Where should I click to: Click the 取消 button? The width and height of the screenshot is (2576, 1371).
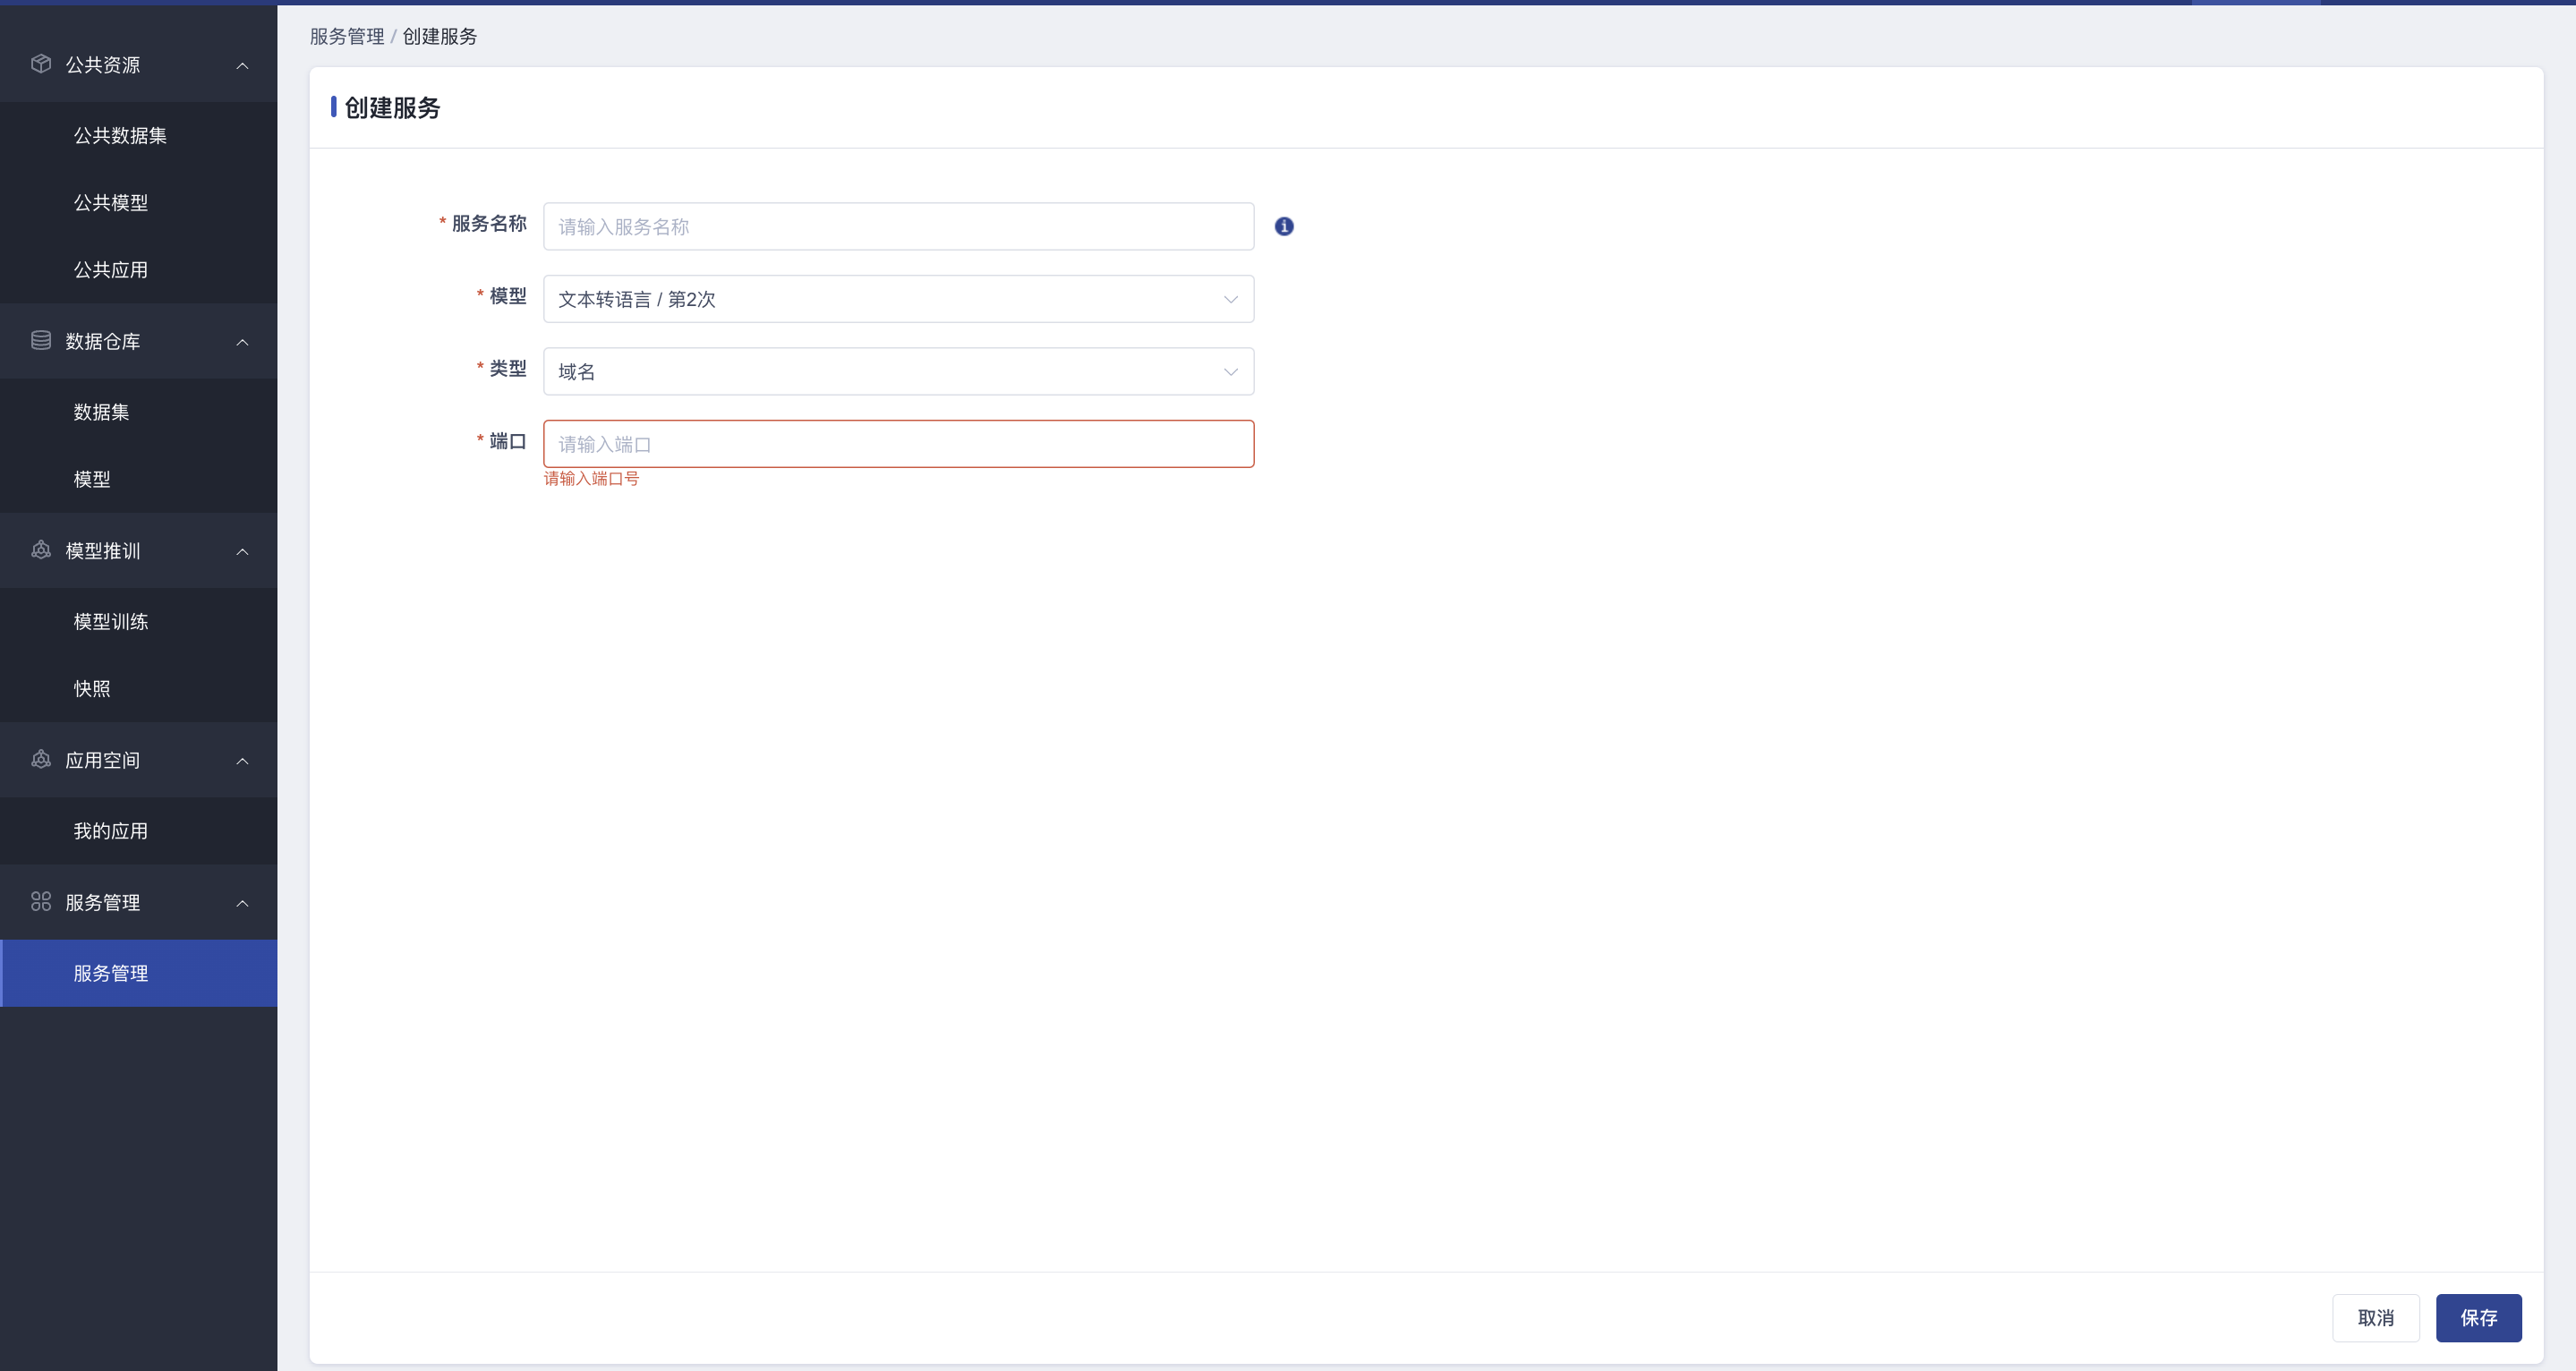pyautogui.click(x=2375, y=1318)
